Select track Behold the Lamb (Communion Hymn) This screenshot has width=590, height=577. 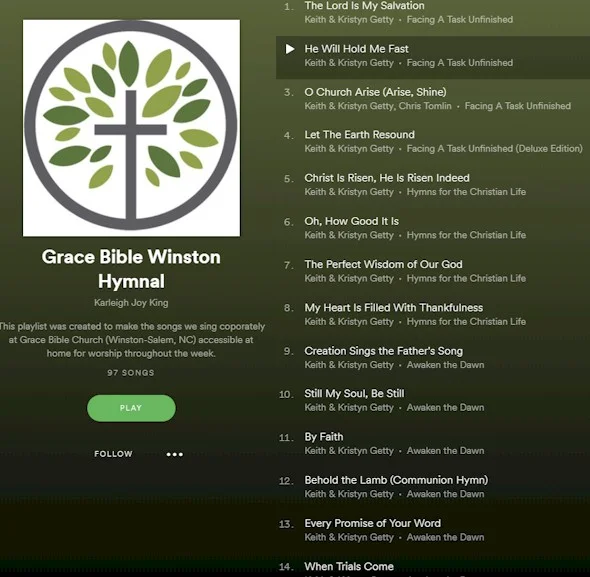coord(396,480)
